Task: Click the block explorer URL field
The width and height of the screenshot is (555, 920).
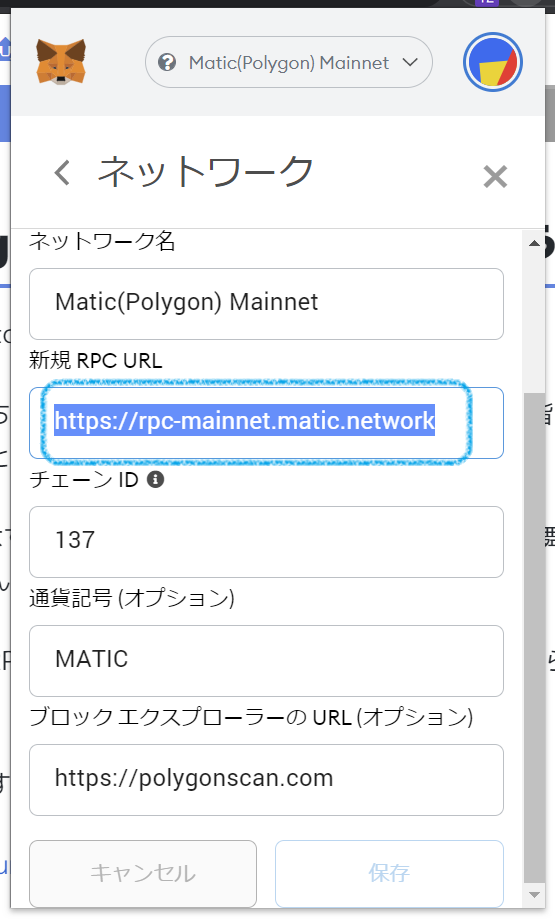Action: pos(266,780)
